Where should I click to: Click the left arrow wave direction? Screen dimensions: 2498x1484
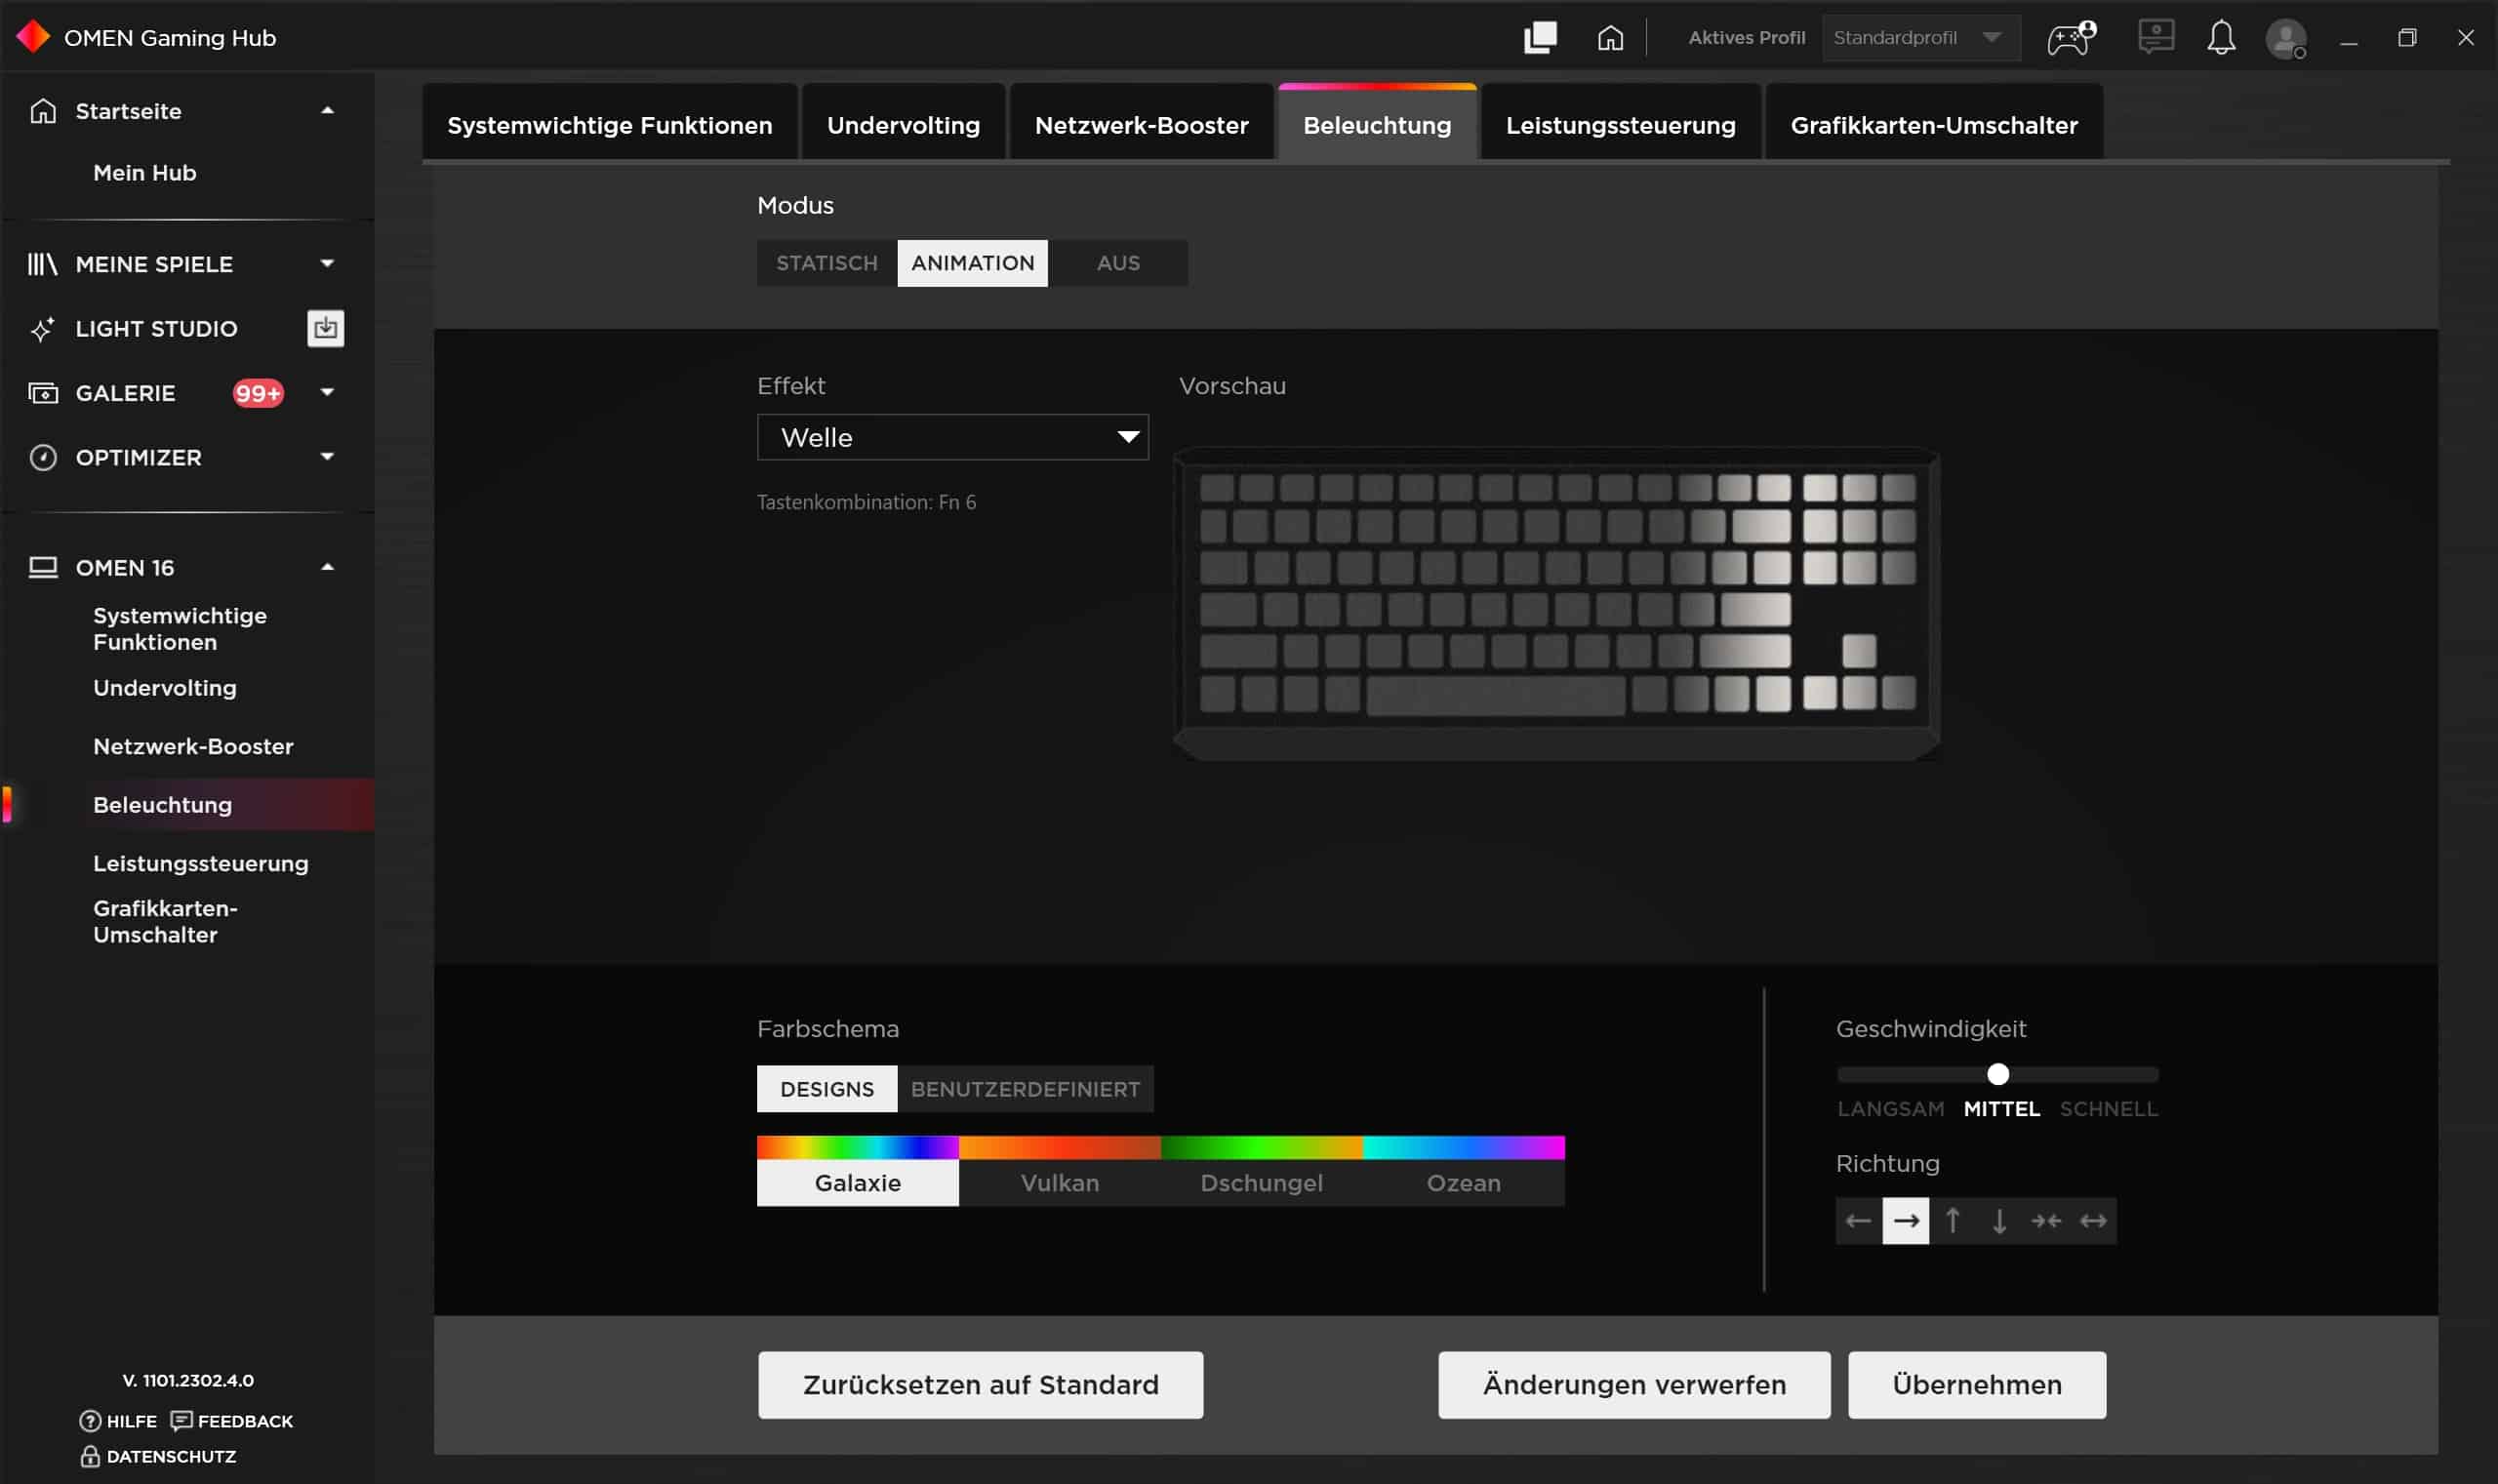[x=1858, y=1221]
